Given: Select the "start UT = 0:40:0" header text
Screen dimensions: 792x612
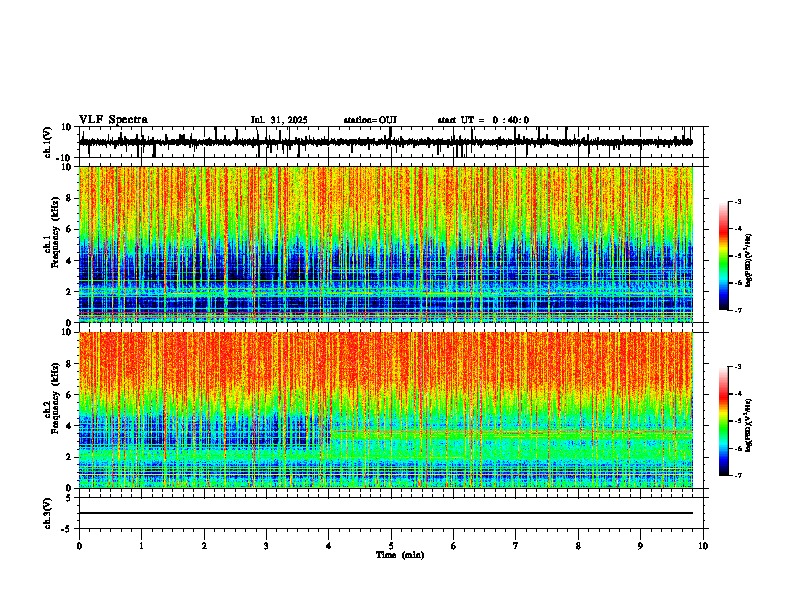Looking at the screenshot, I should [483, 120].
